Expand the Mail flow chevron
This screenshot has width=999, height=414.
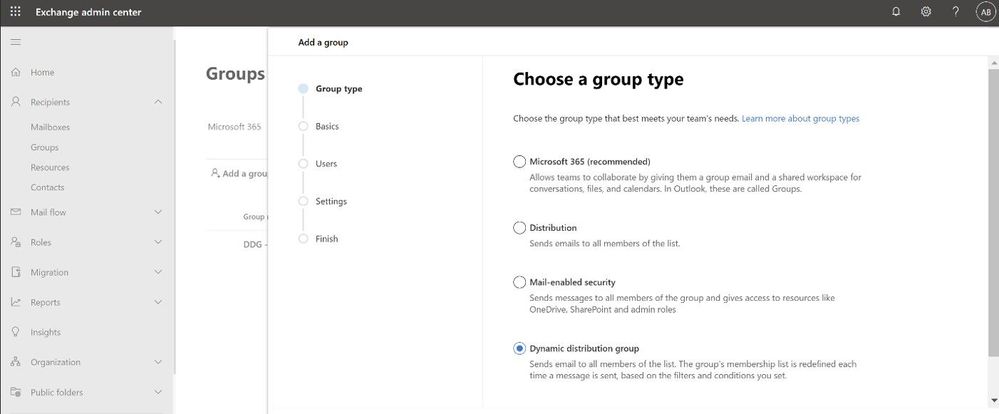[x=158, y=212]
